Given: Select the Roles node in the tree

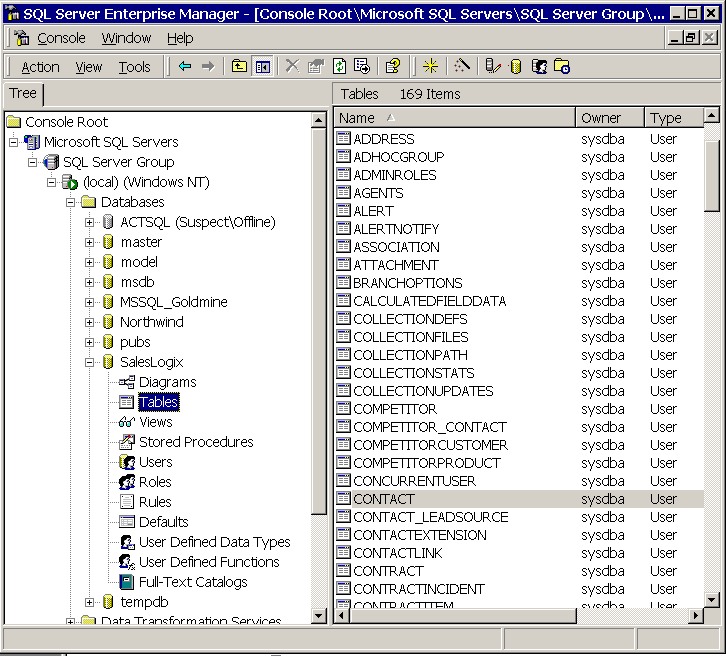Looking at the screenshot, I should [x=155, y=482].
